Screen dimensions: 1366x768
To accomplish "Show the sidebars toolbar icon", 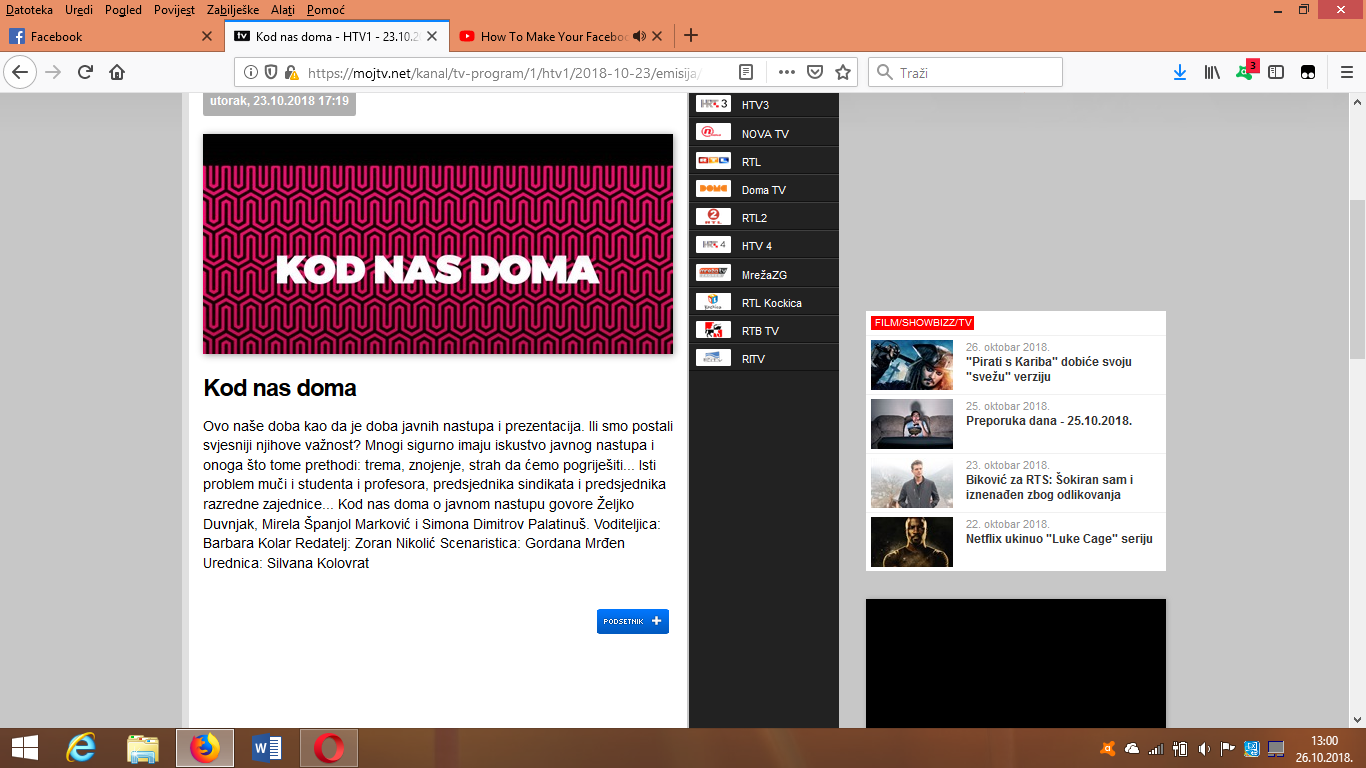I will (1276, 72).
